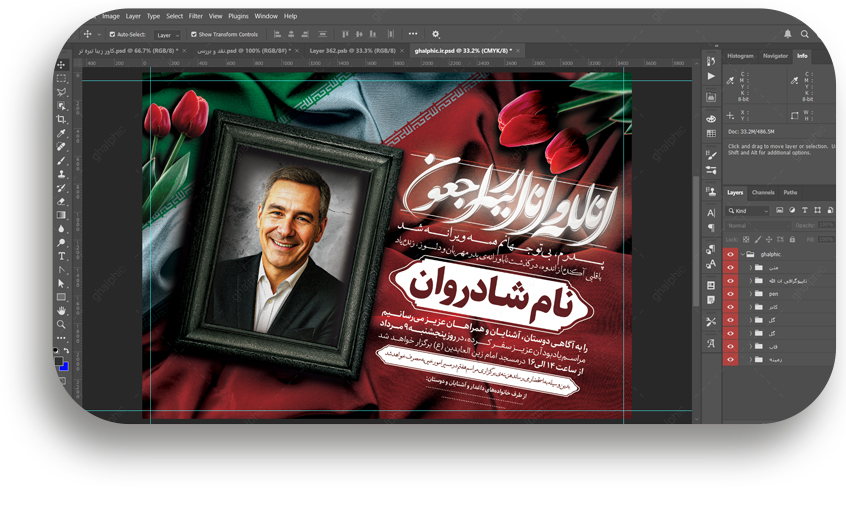
Task: Hide the pen layer group
Action: coord(730,294)
